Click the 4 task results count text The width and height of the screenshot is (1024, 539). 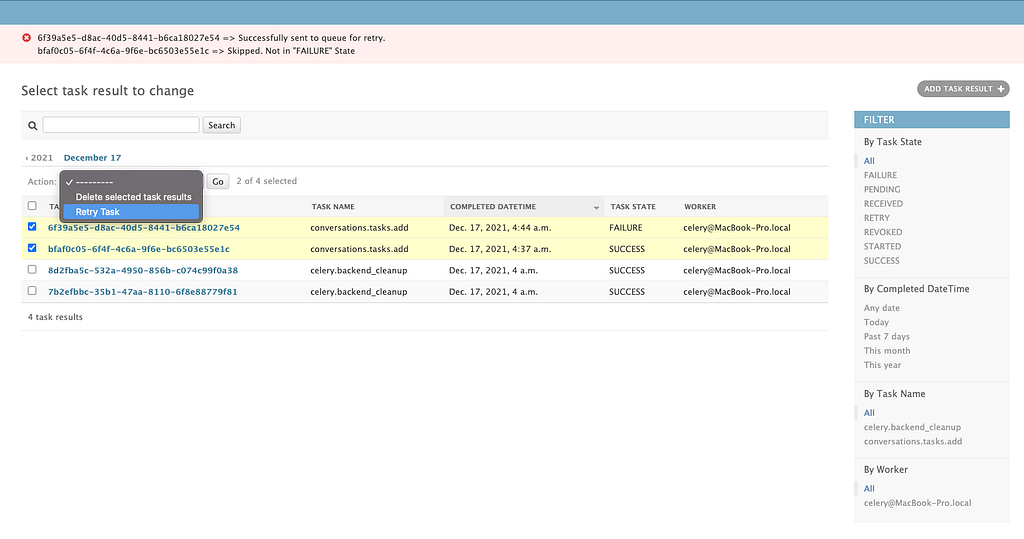pyautogui.click(x=56, y=317)
